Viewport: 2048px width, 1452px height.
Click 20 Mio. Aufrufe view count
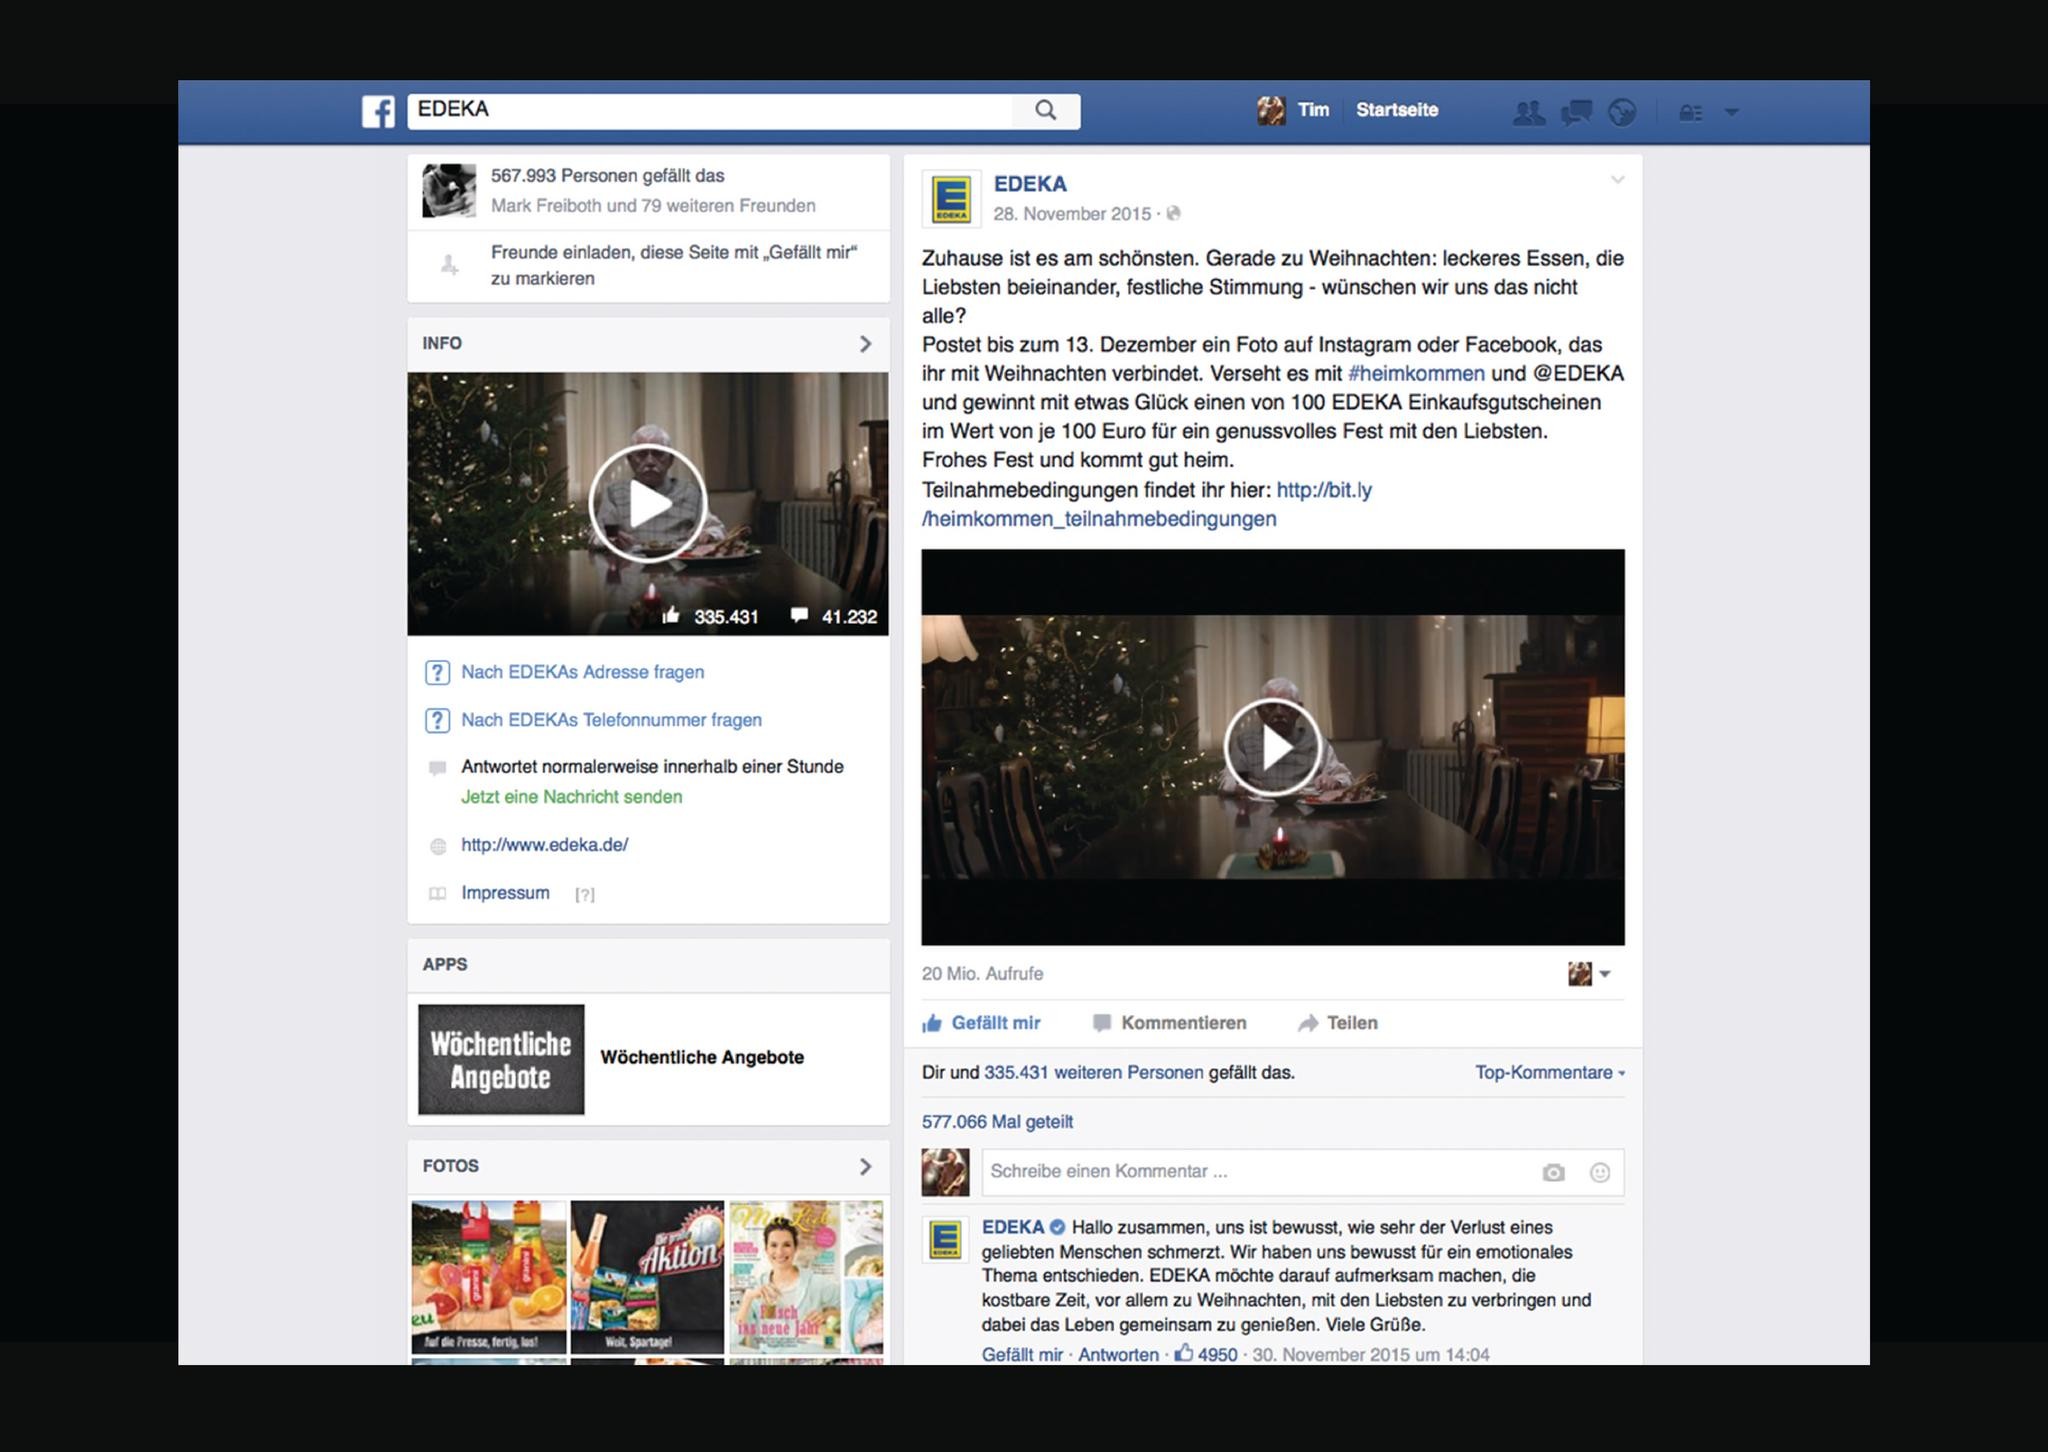982,974
